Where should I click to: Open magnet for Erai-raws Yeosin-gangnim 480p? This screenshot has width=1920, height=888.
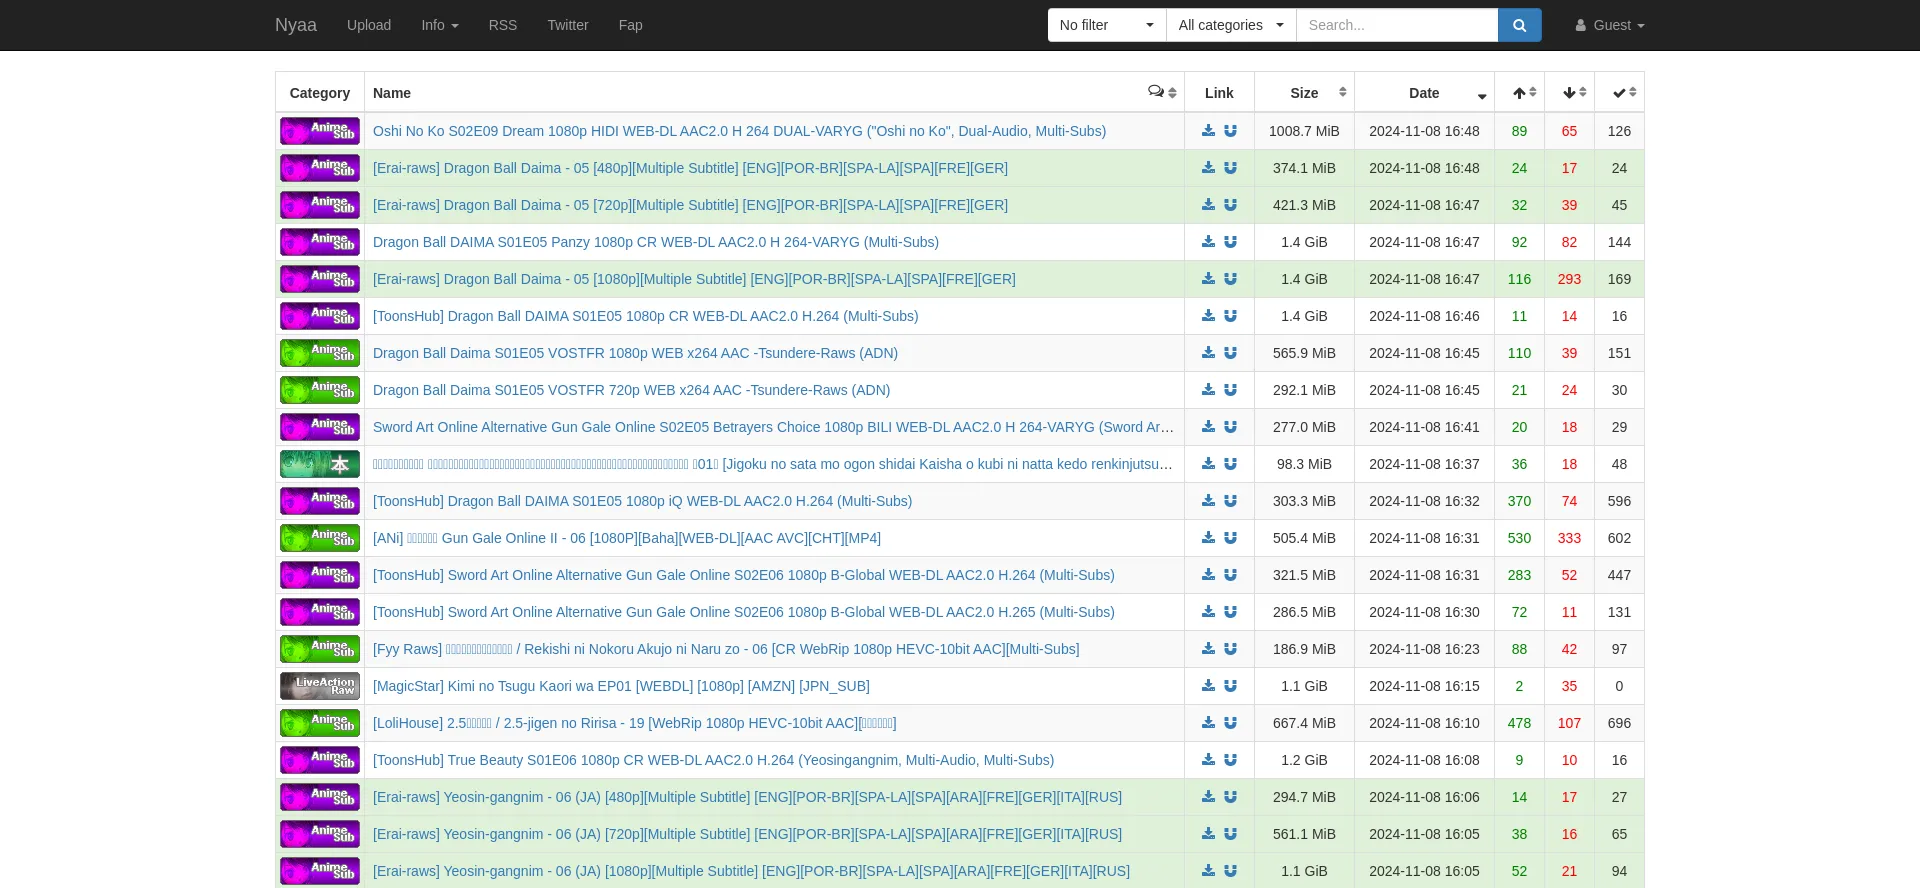[1230, 797]
